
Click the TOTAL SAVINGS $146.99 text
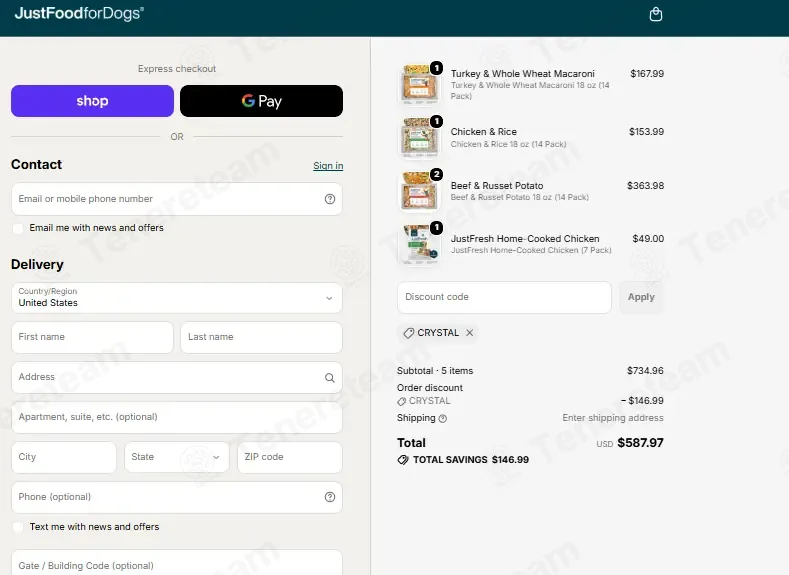(x=471, y=460)
